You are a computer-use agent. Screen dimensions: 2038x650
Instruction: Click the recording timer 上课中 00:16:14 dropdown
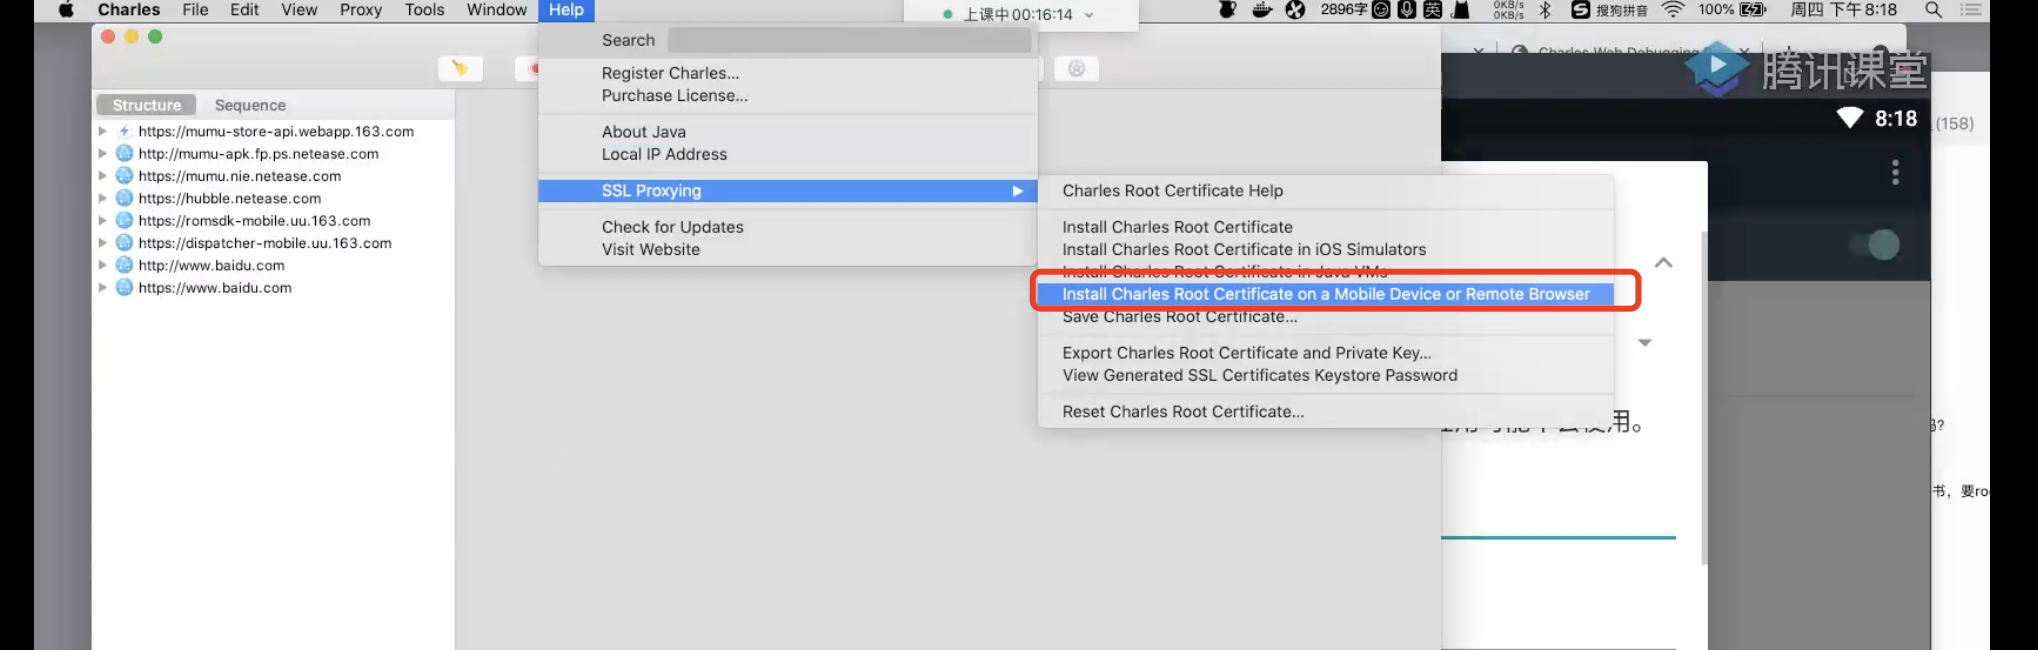point(1019,14)
